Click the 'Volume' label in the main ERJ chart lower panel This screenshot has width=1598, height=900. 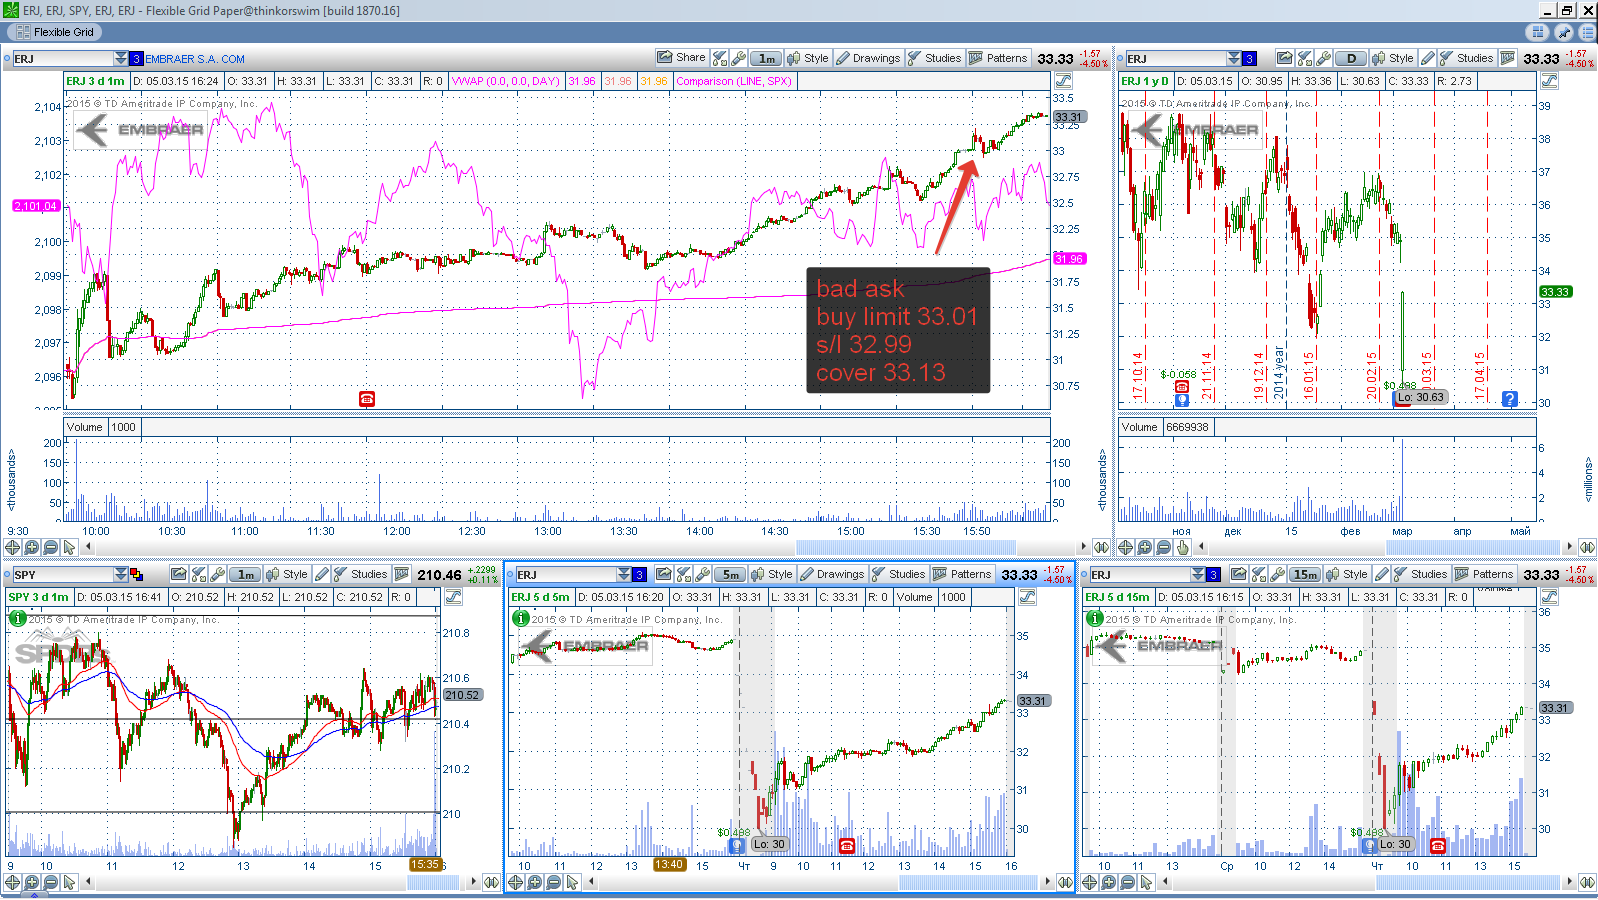(85, 427)
